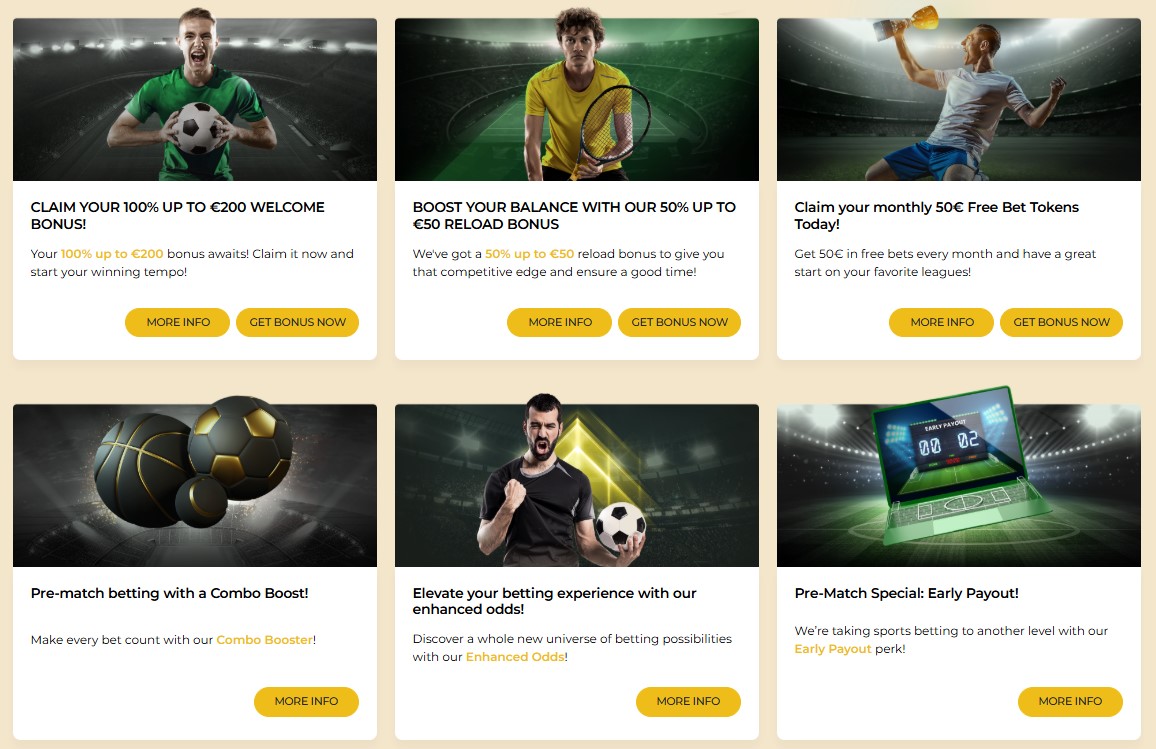Open MORE INFO for Free Bet Tokens

[941, 322]
